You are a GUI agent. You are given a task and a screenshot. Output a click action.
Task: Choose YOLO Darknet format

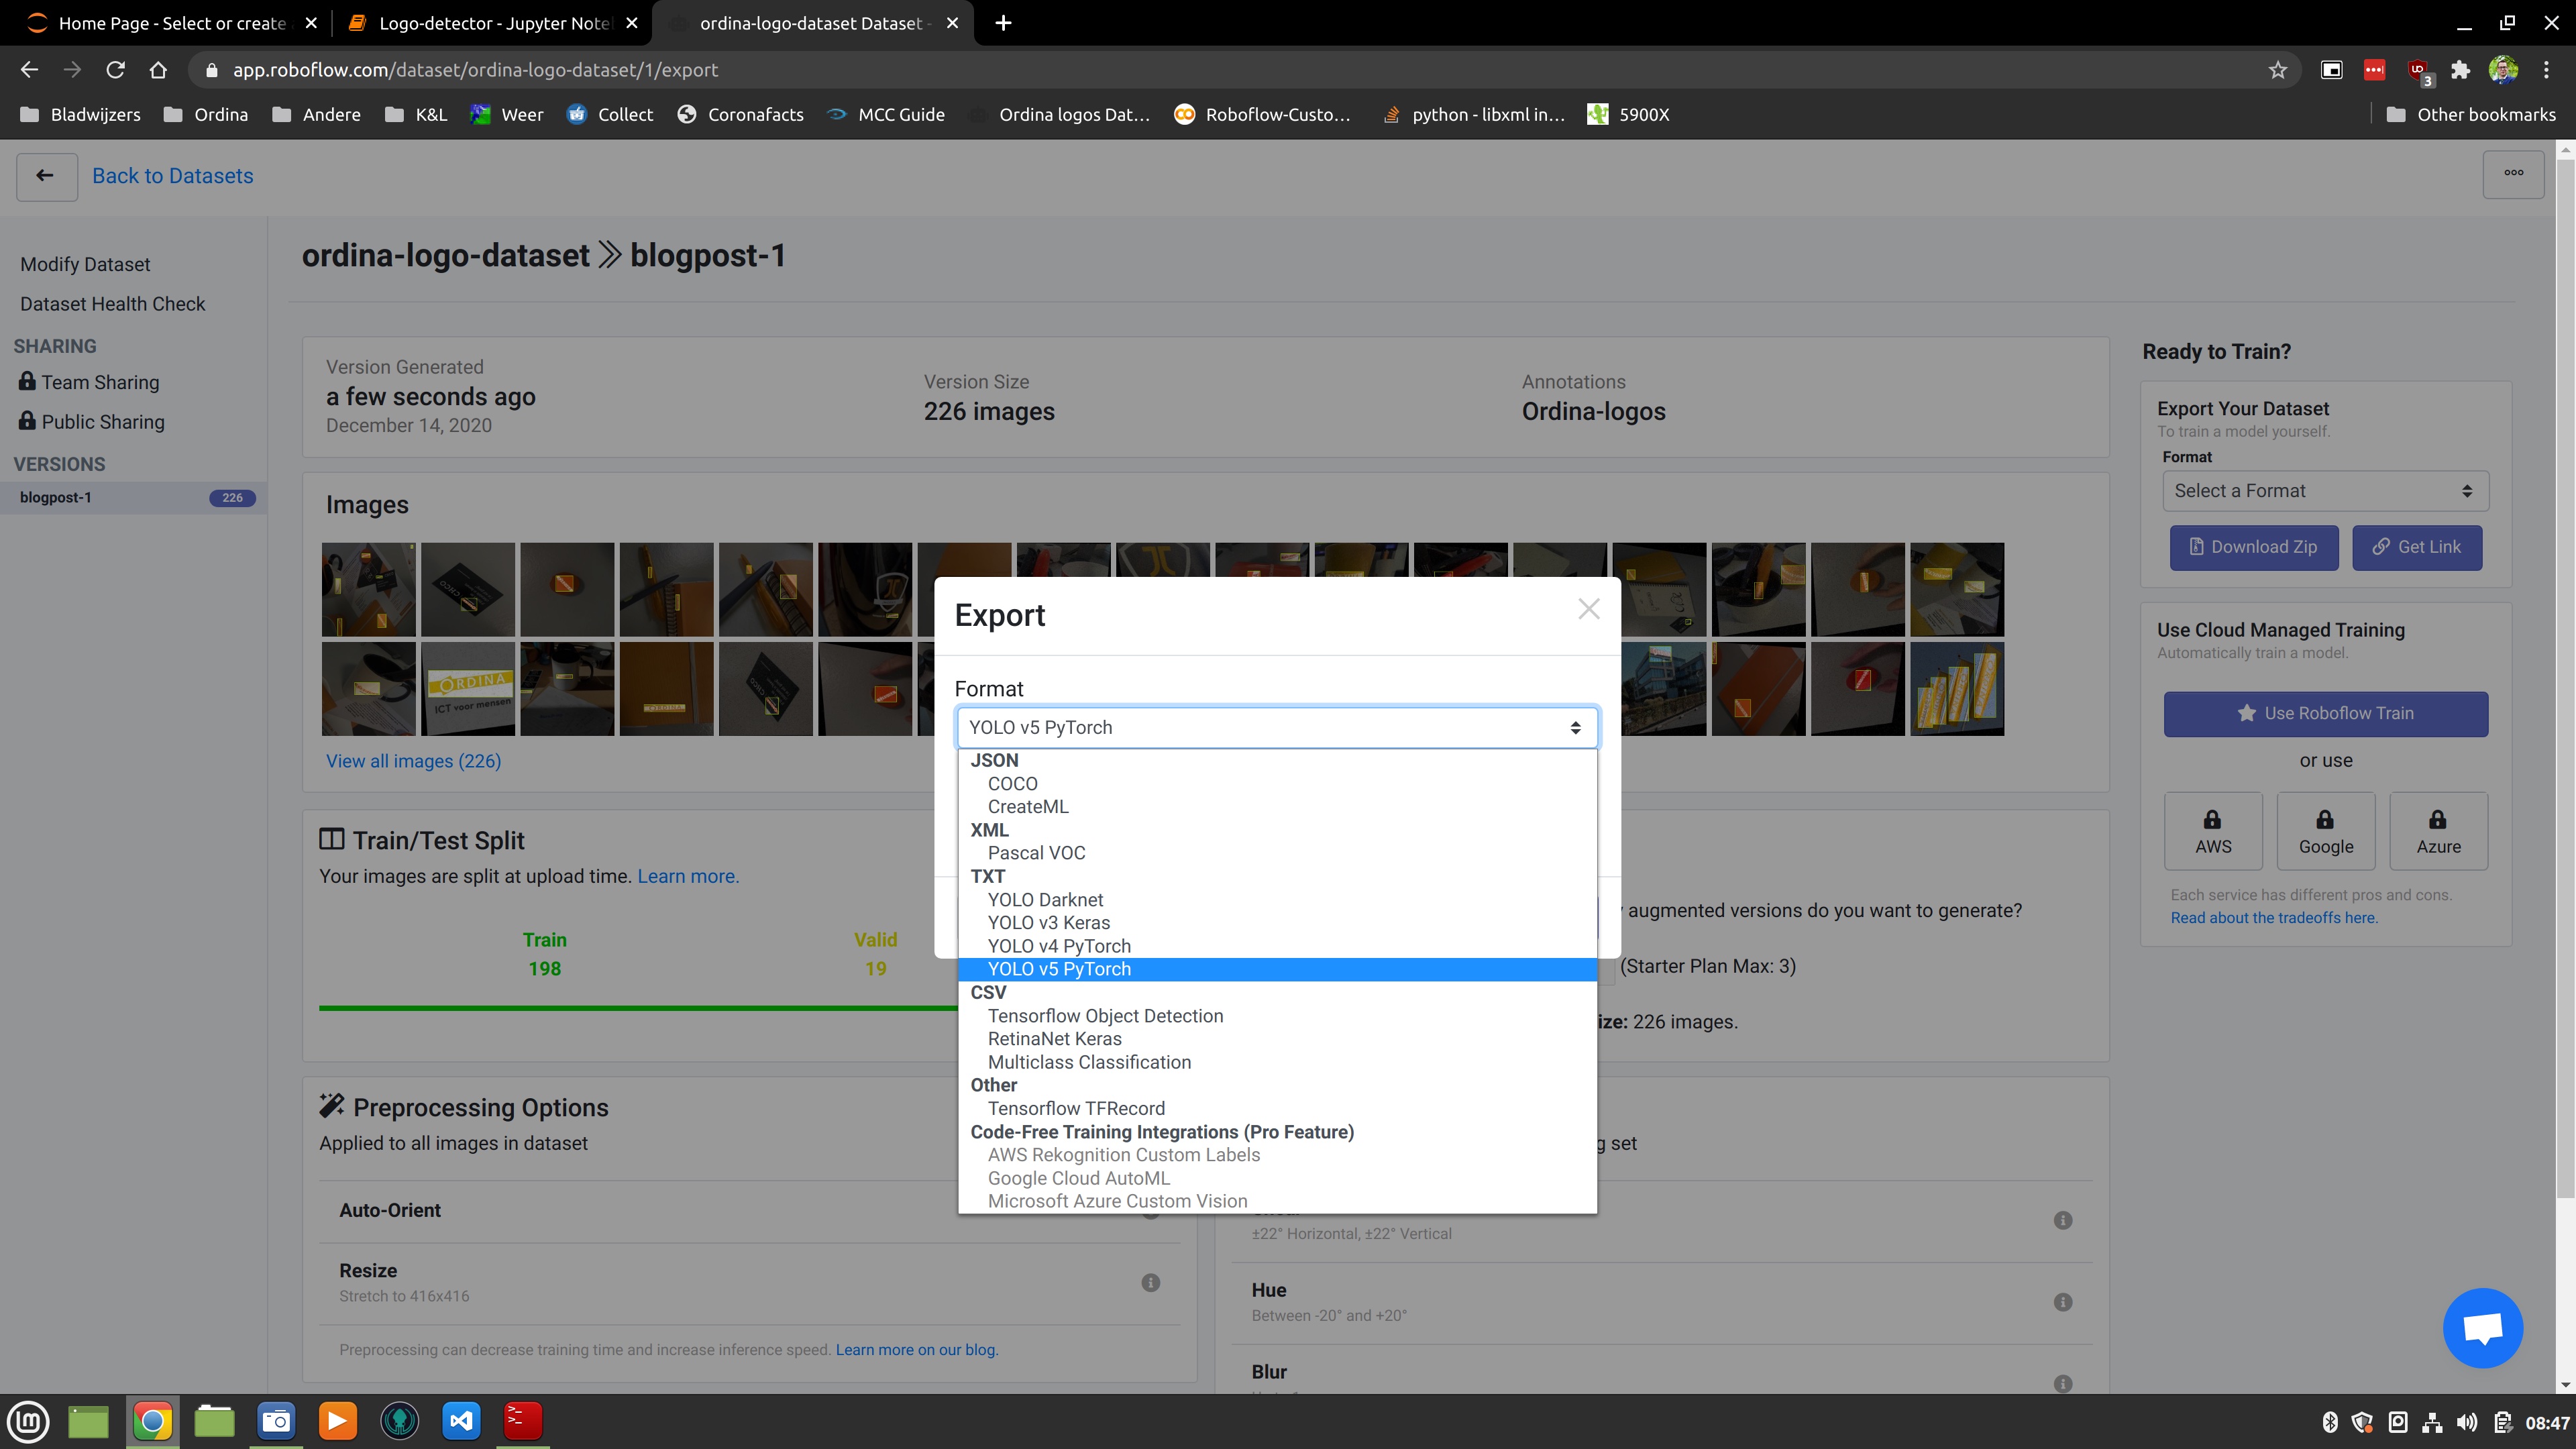[x=1277, y=900]
